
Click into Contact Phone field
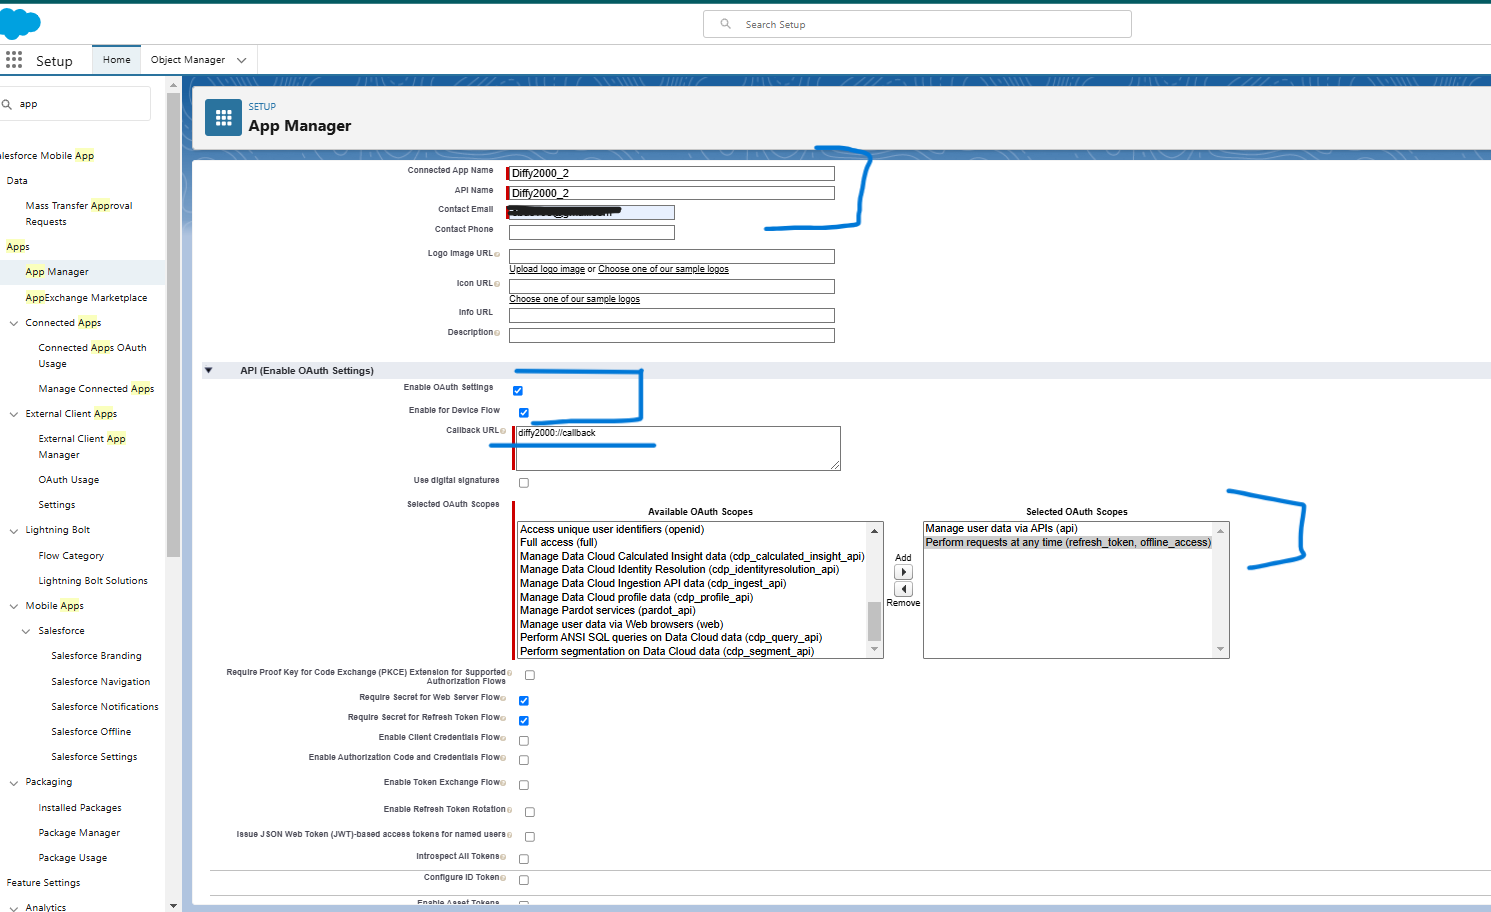tap(591, 232)
